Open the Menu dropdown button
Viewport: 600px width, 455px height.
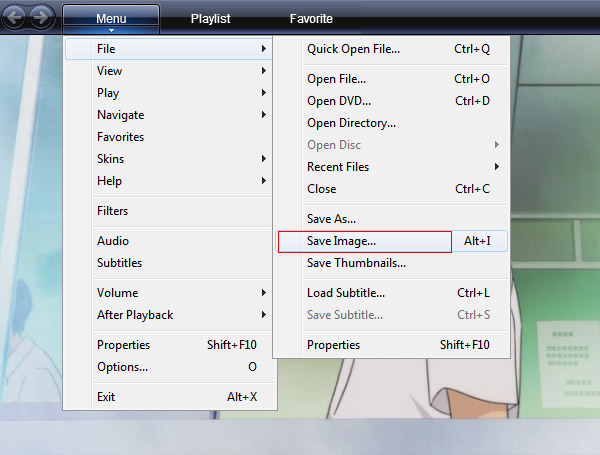coord(111,19)
